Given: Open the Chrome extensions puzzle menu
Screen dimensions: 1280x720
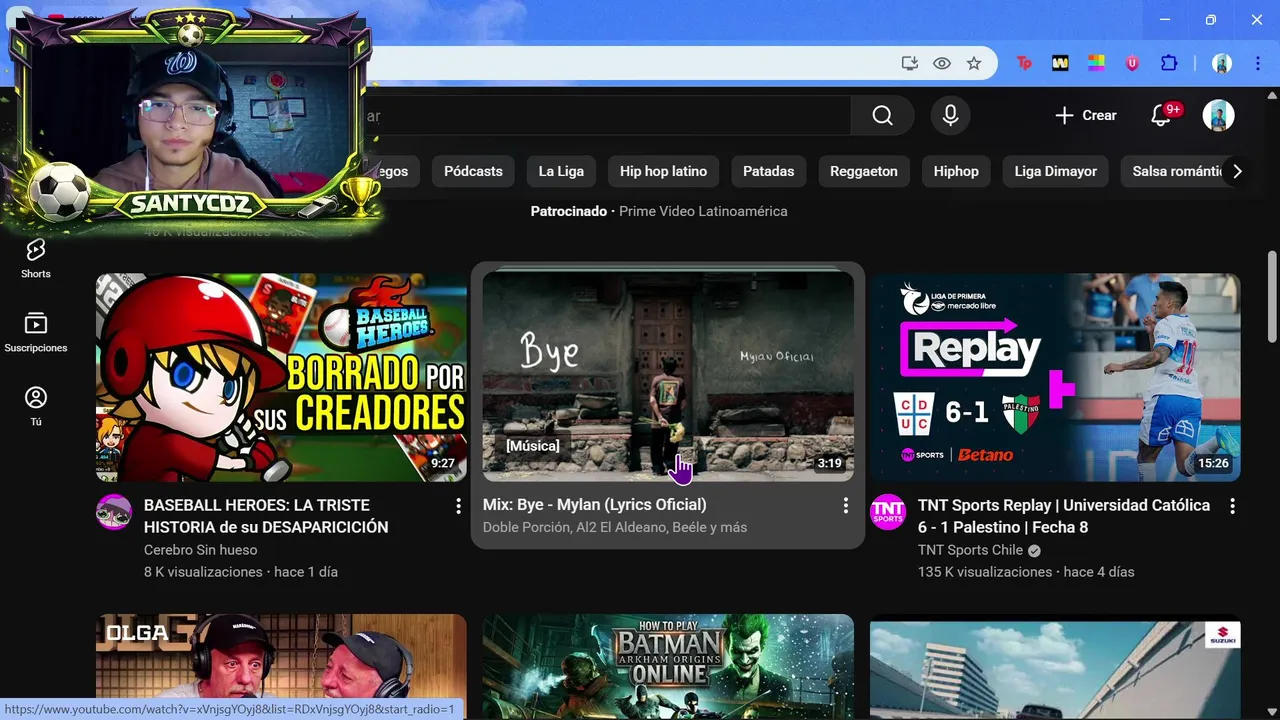Looking at the screenshot, I should coord(1168,63).
